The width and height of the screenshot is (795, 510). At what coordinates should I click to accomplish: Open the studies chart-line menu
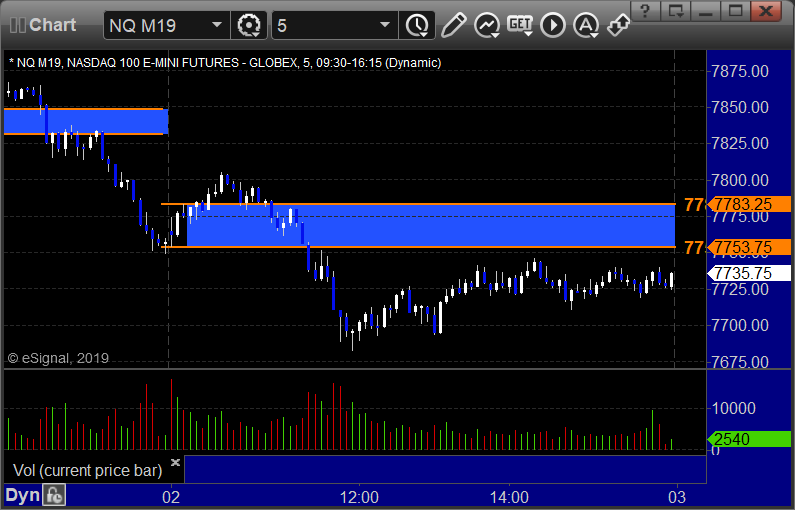487,25
